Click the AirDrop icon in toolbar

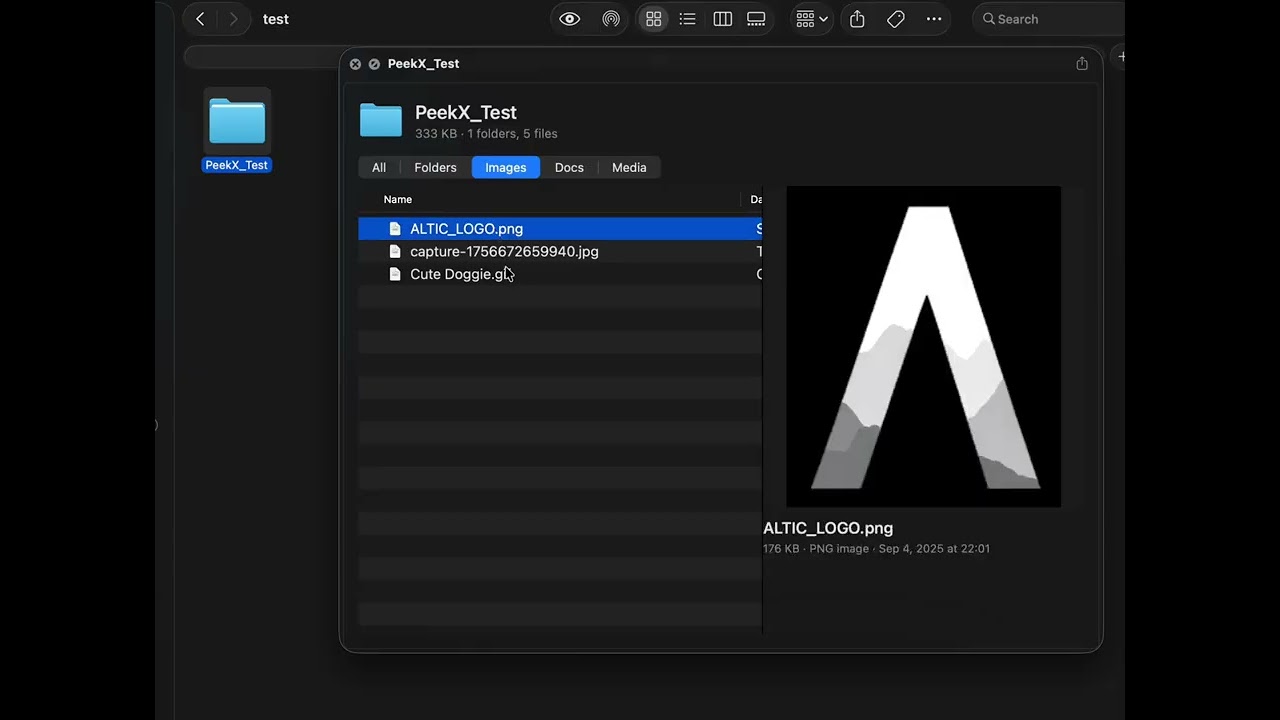[611, 19]
